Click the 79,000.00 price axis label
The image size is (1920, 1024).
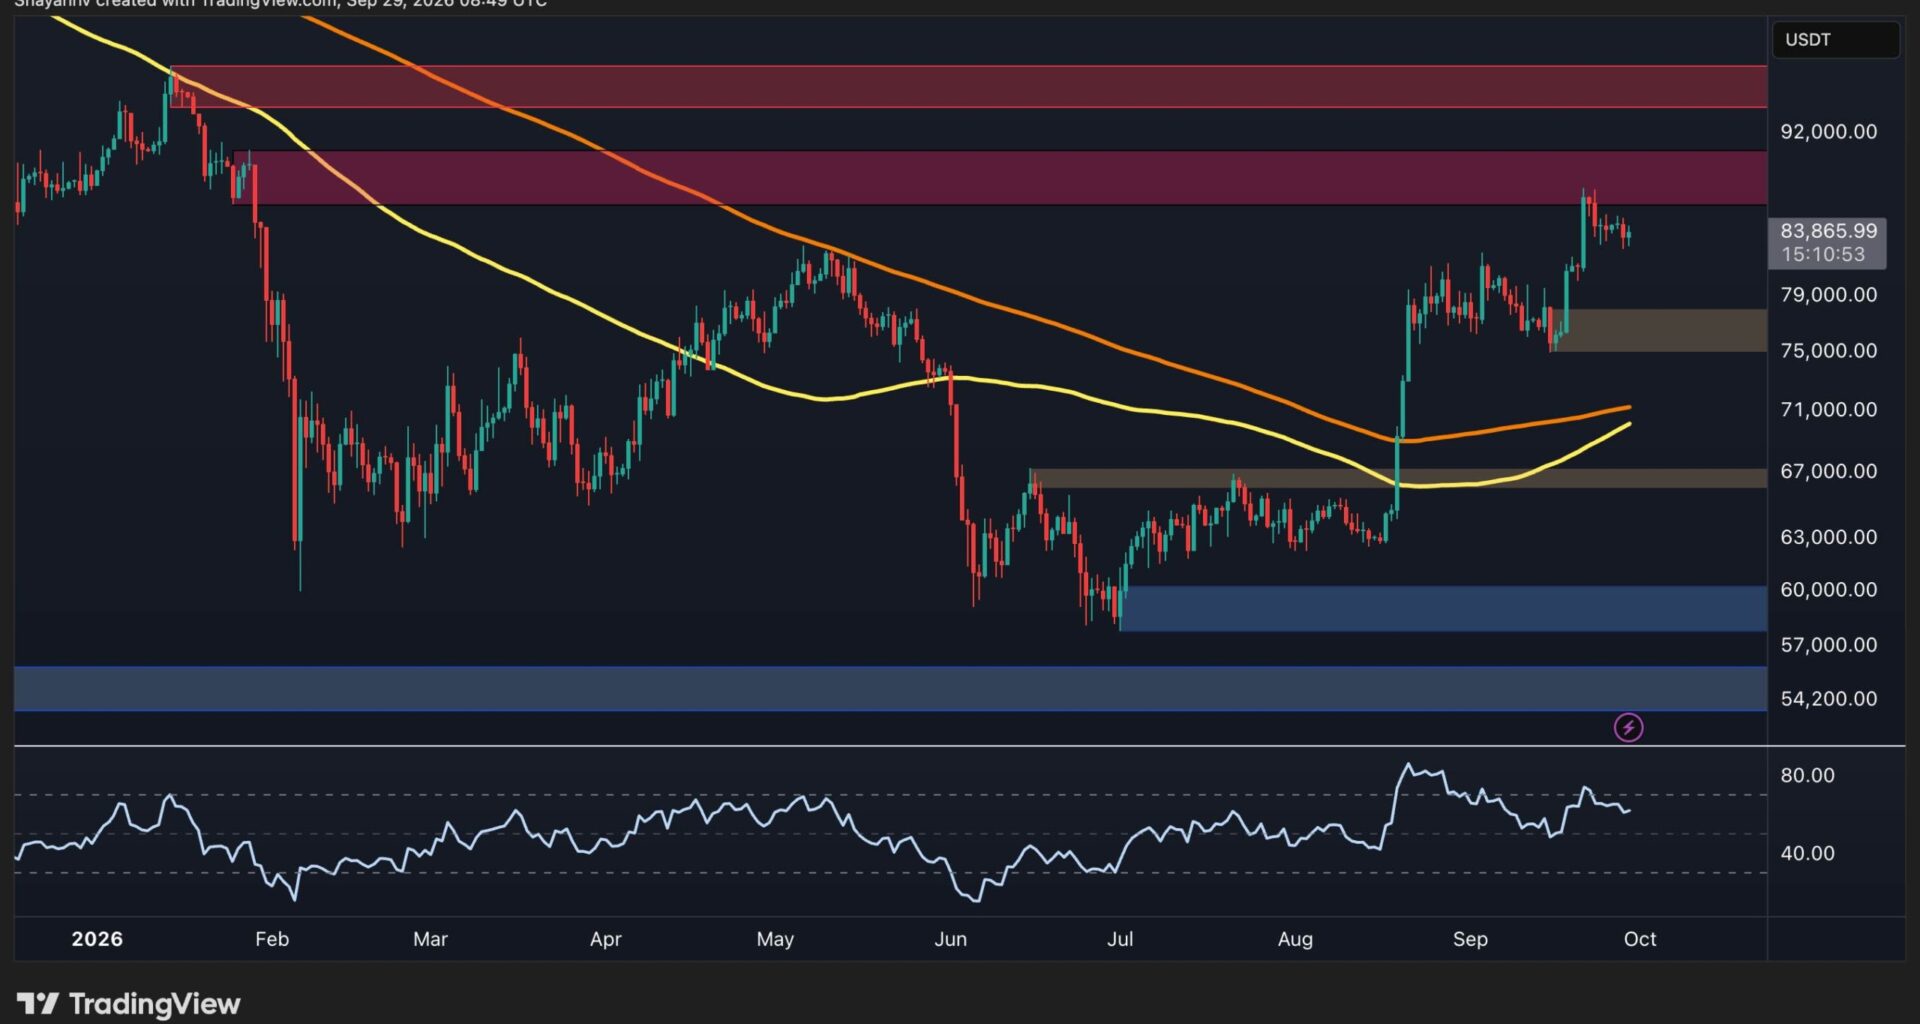(x=1828, y=295)
